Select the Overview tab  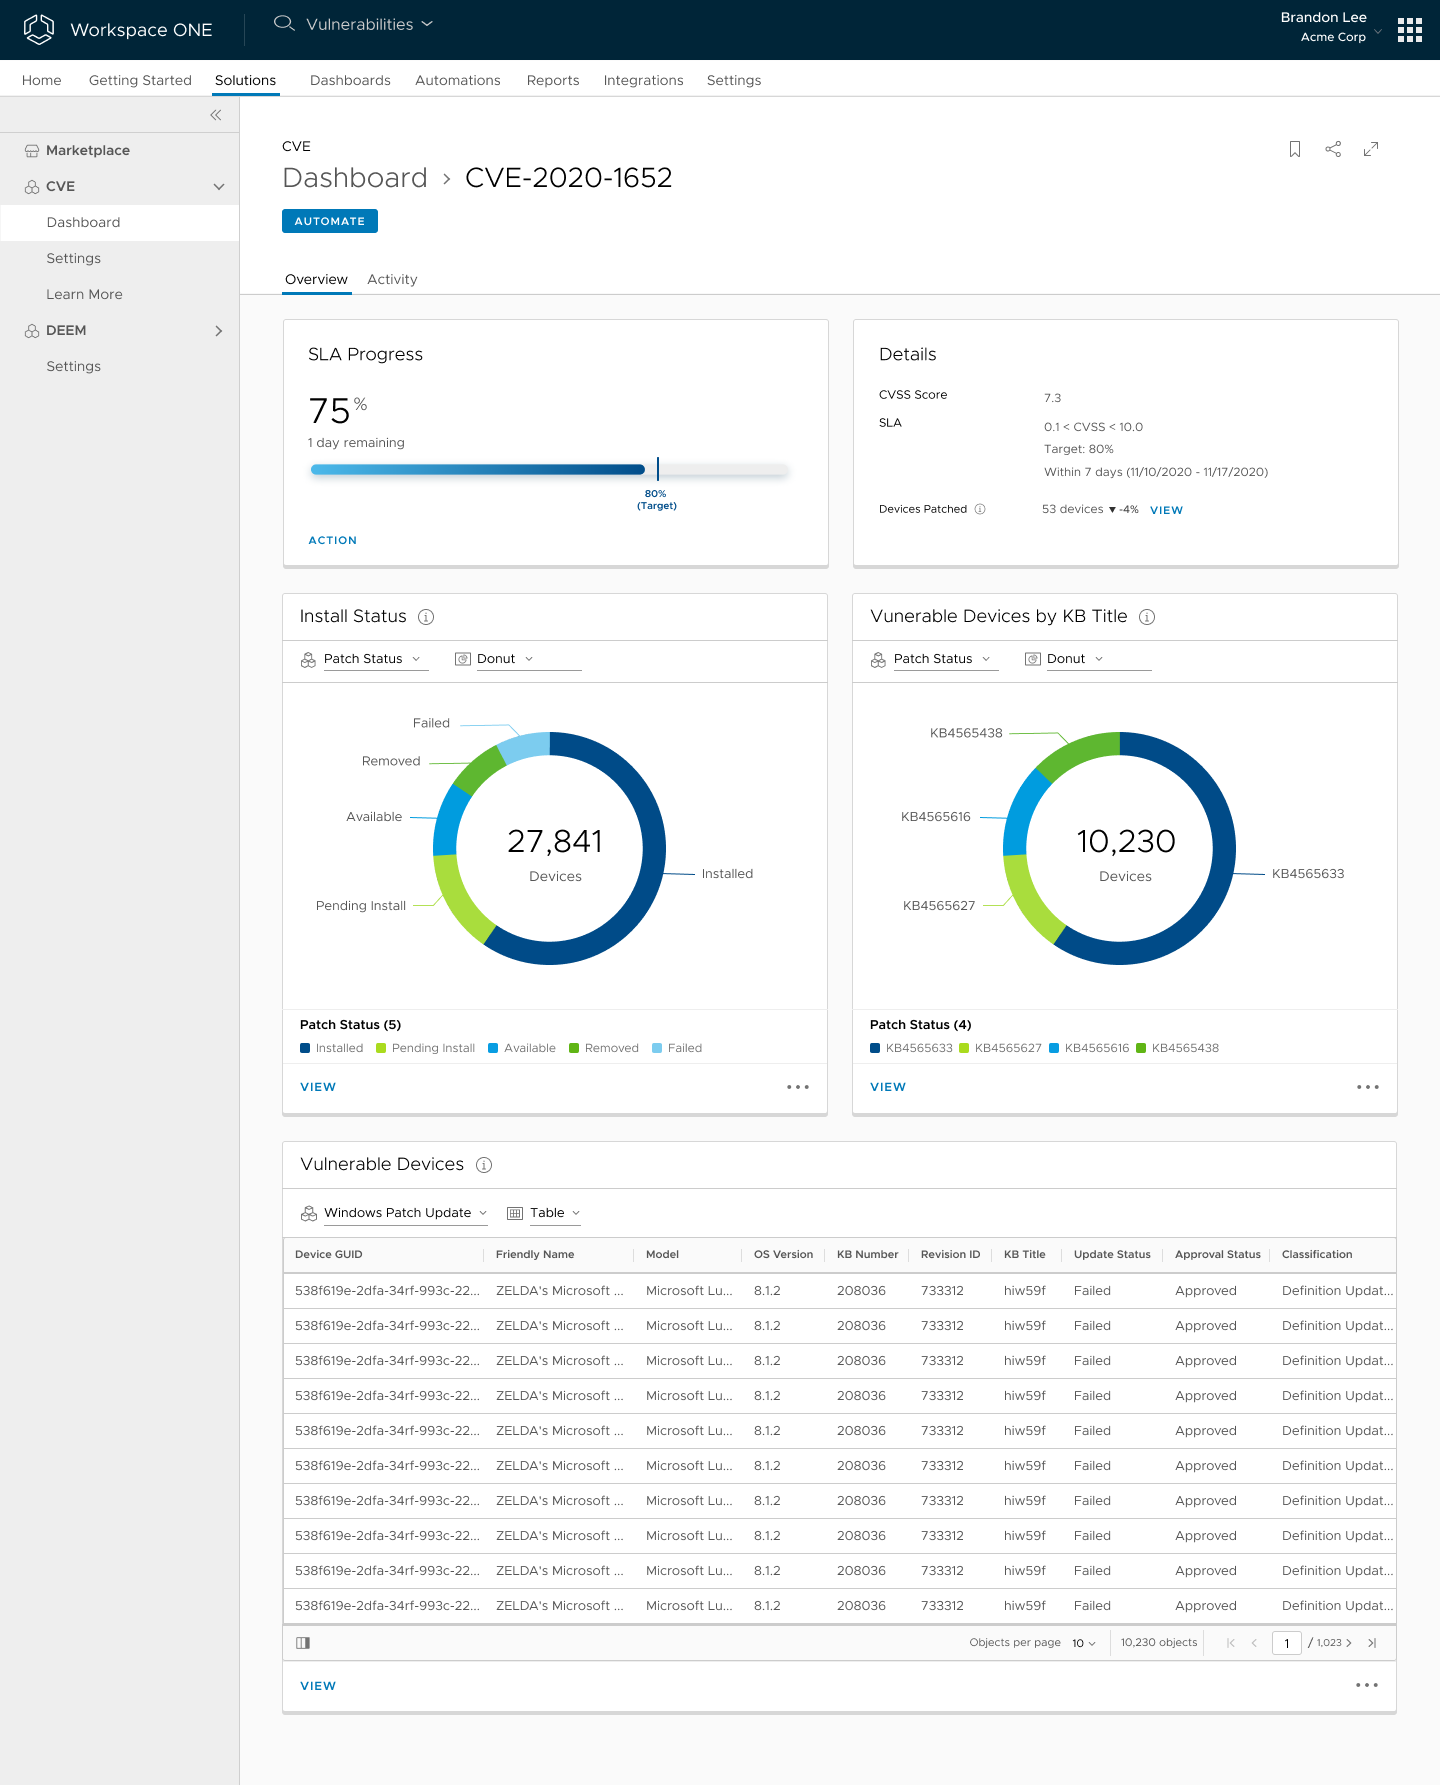pos(316,280)
